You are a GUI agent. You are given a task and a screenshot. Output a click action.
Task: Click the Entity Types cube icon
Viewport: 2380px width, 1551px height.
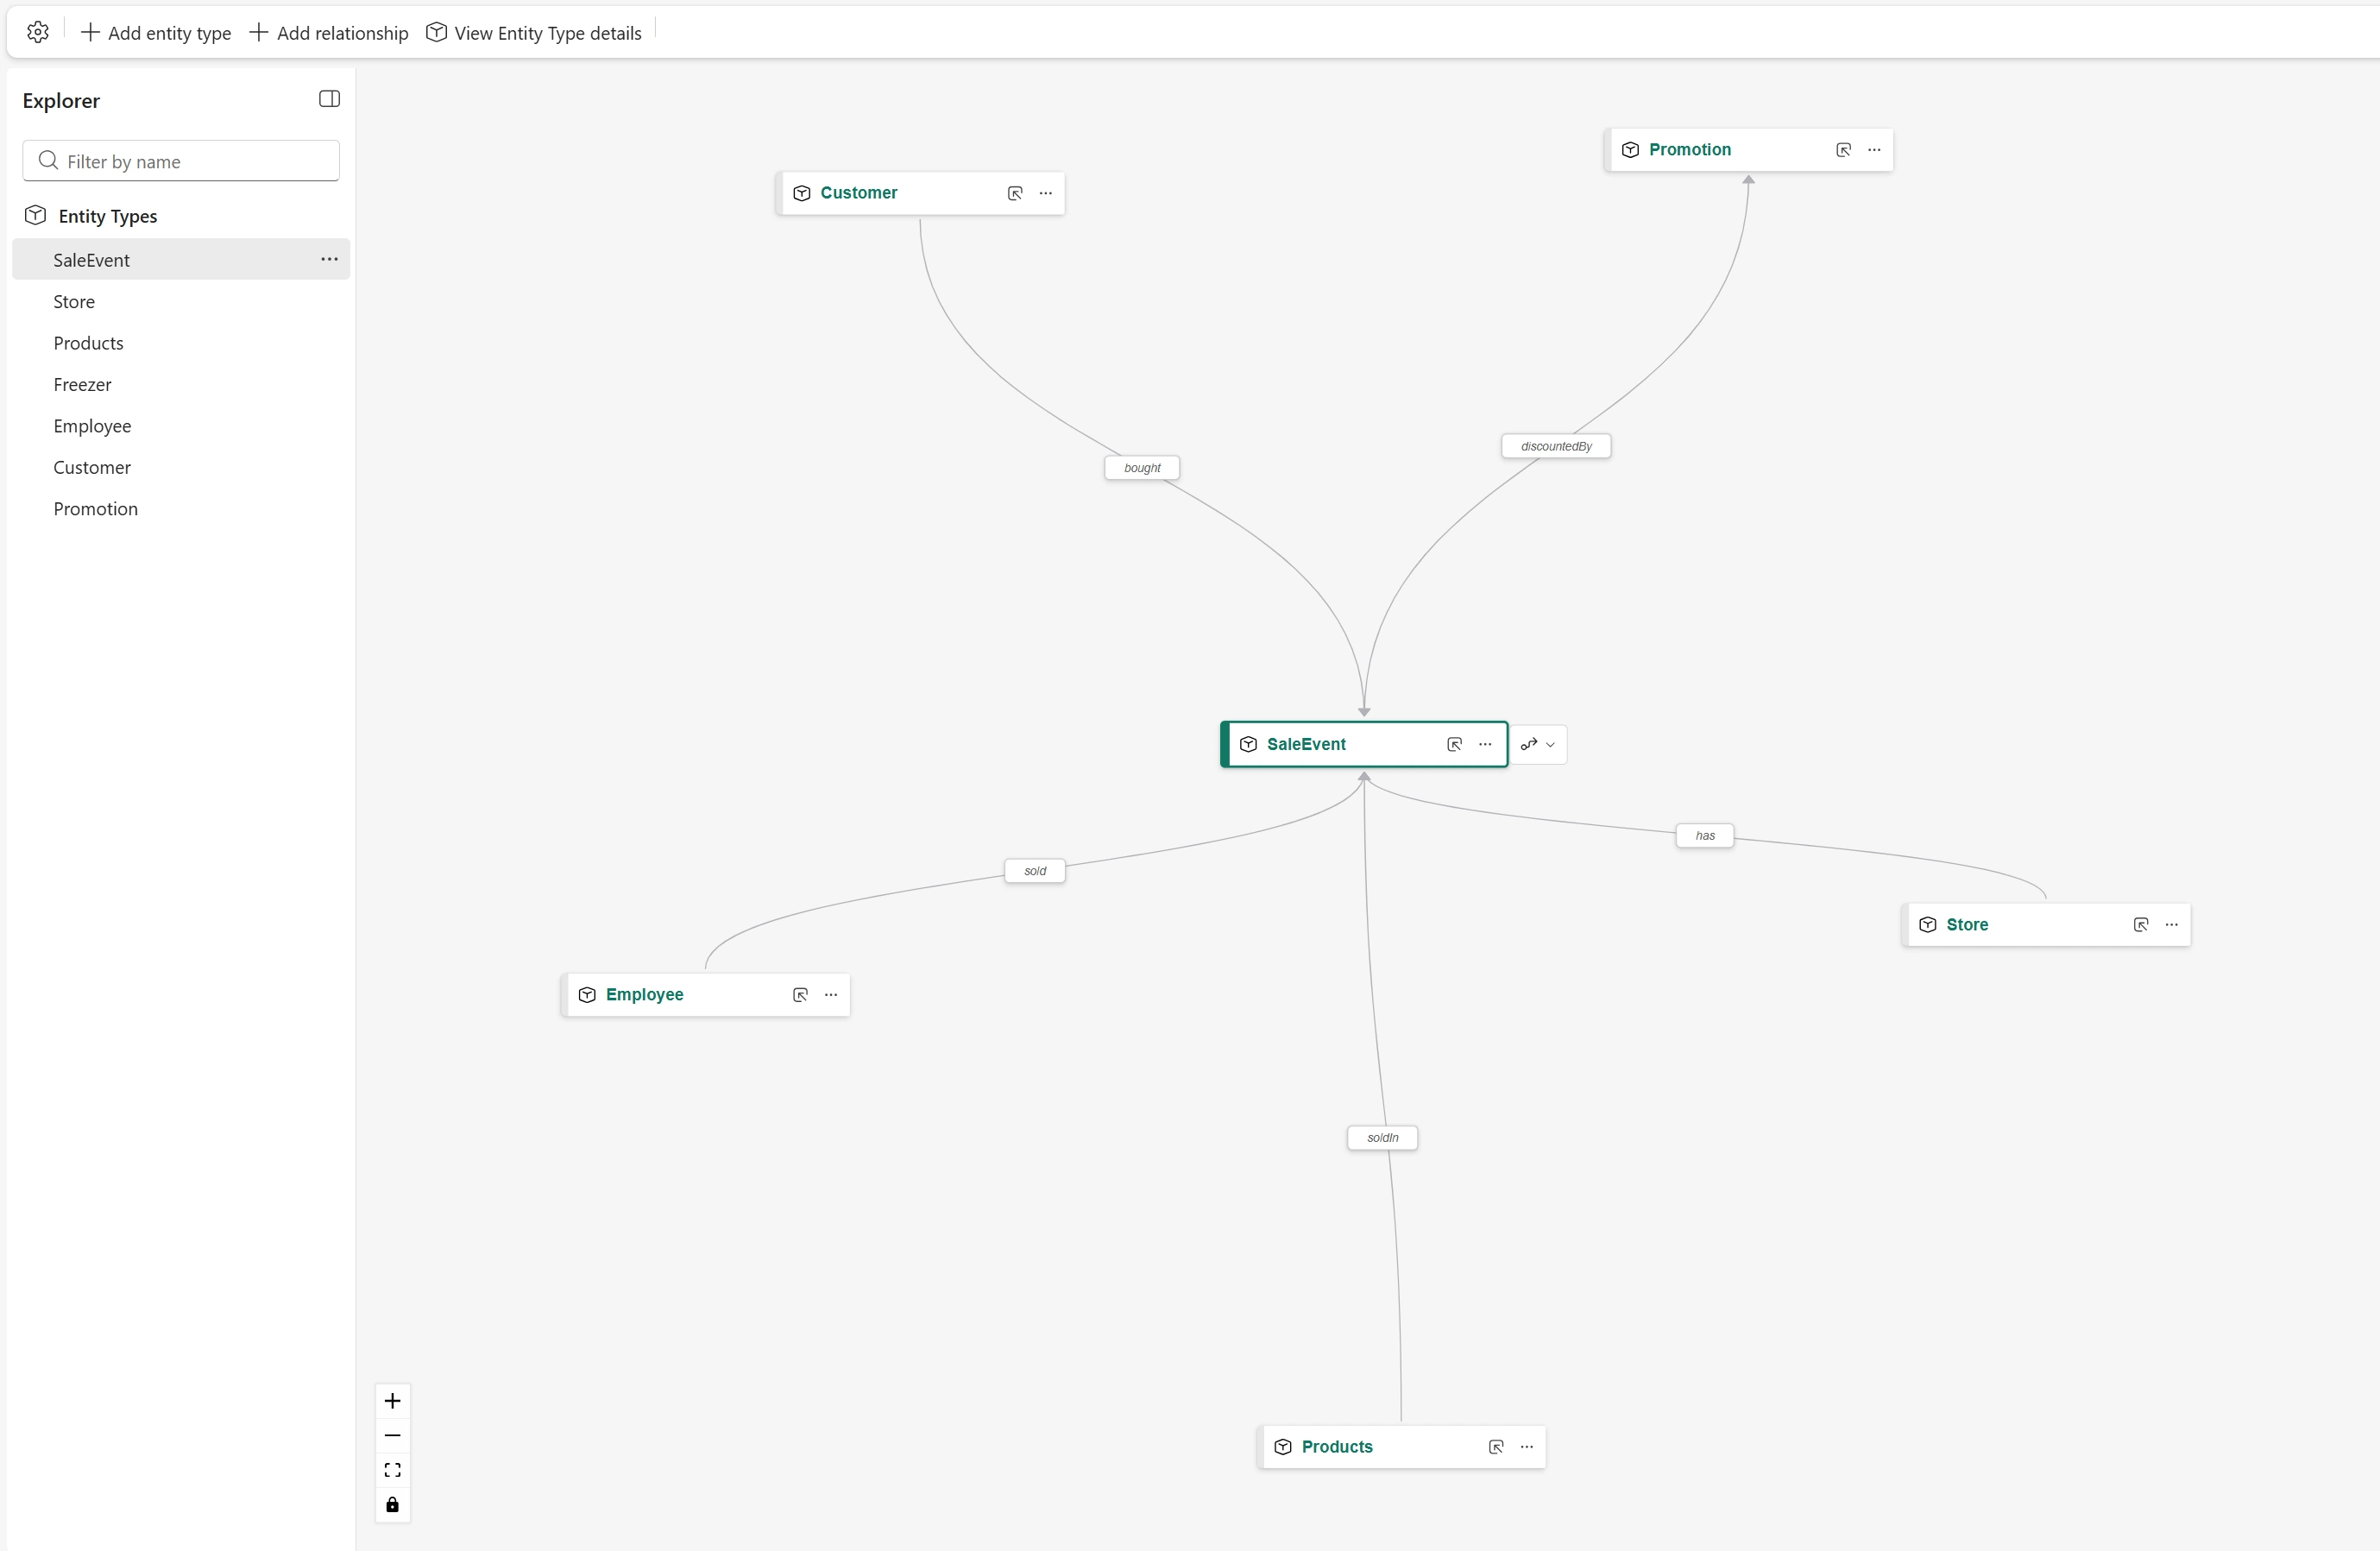pyautogui.click(x=36, y=215)
